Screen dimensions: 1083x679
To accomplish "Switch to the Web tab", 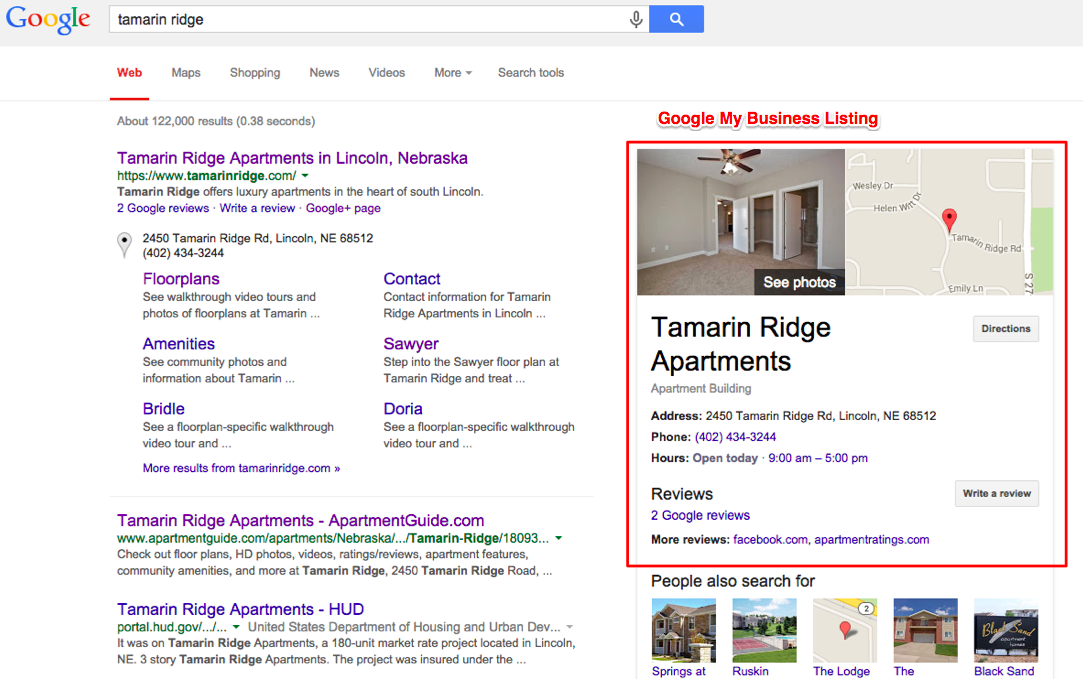I will coord(129,73).
